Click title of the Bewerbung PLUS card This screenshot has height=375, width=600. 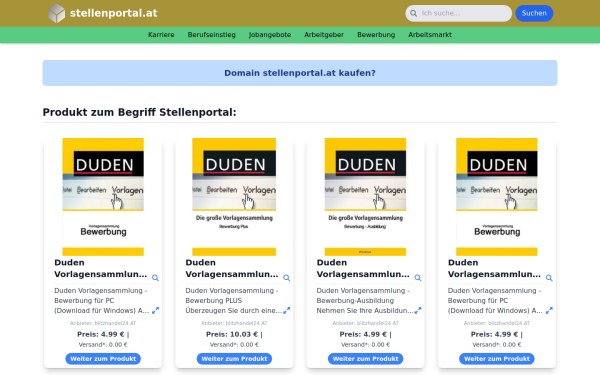tap(232, 268)
